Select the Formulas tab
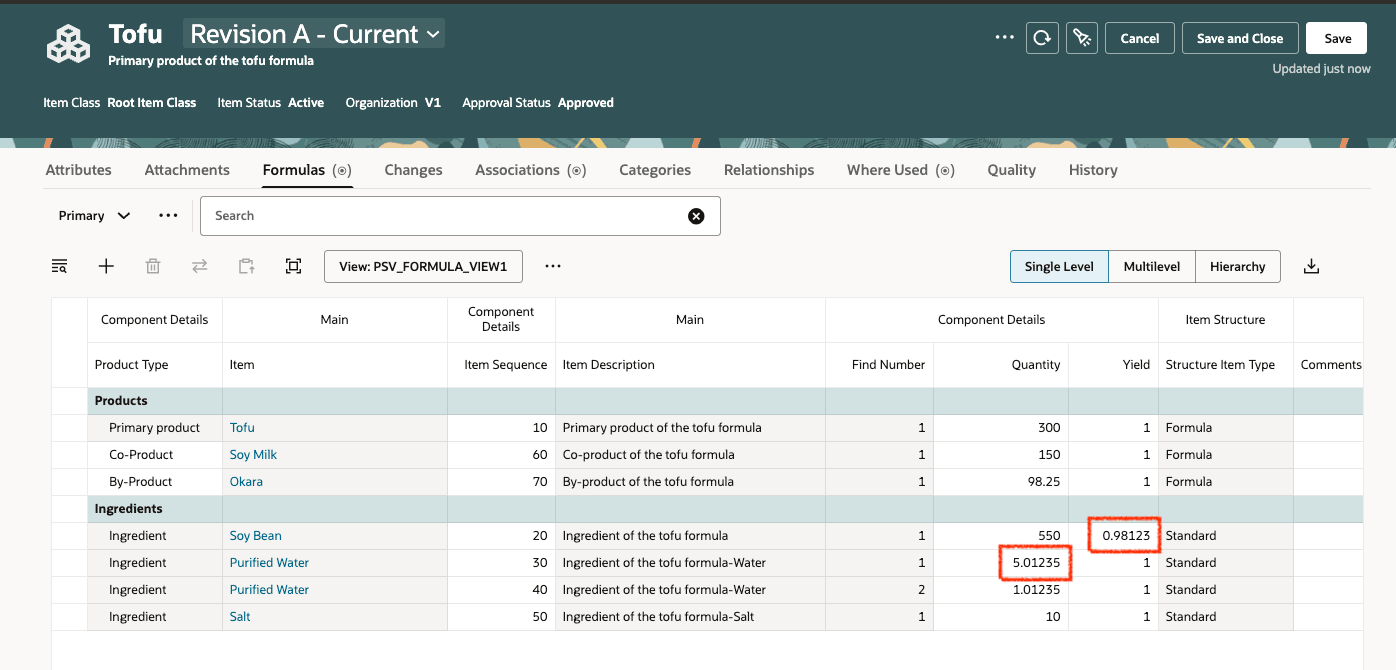This screenshot has height=670, width=1396. pyautogui.click(x=307, y=170)
